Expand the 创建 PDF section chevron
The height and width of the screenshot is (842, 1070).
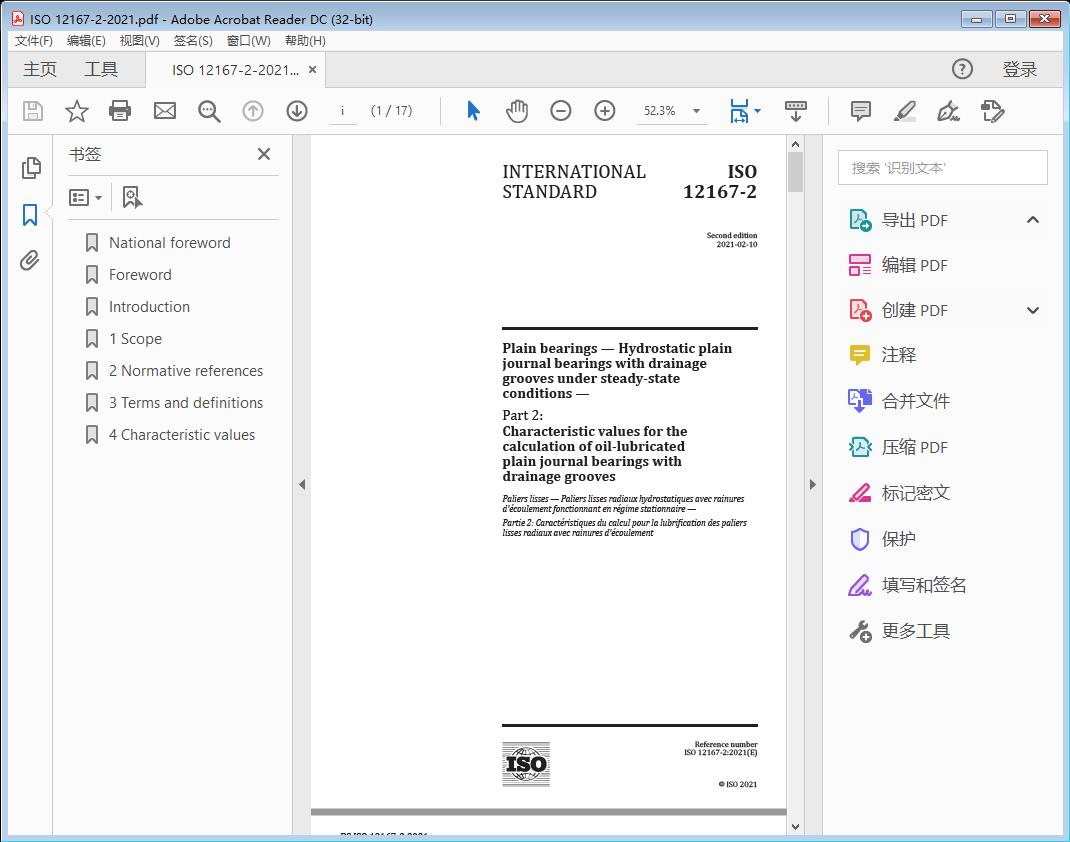[x=1033, y=310]
